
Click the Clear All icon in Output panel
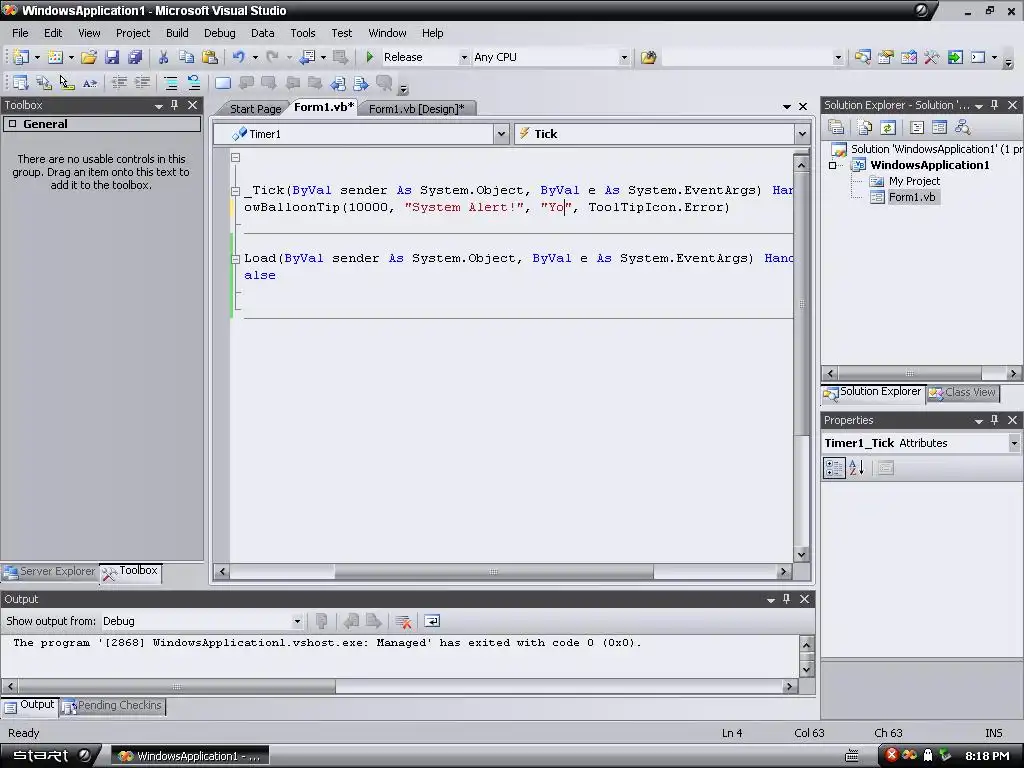[403, 620]
